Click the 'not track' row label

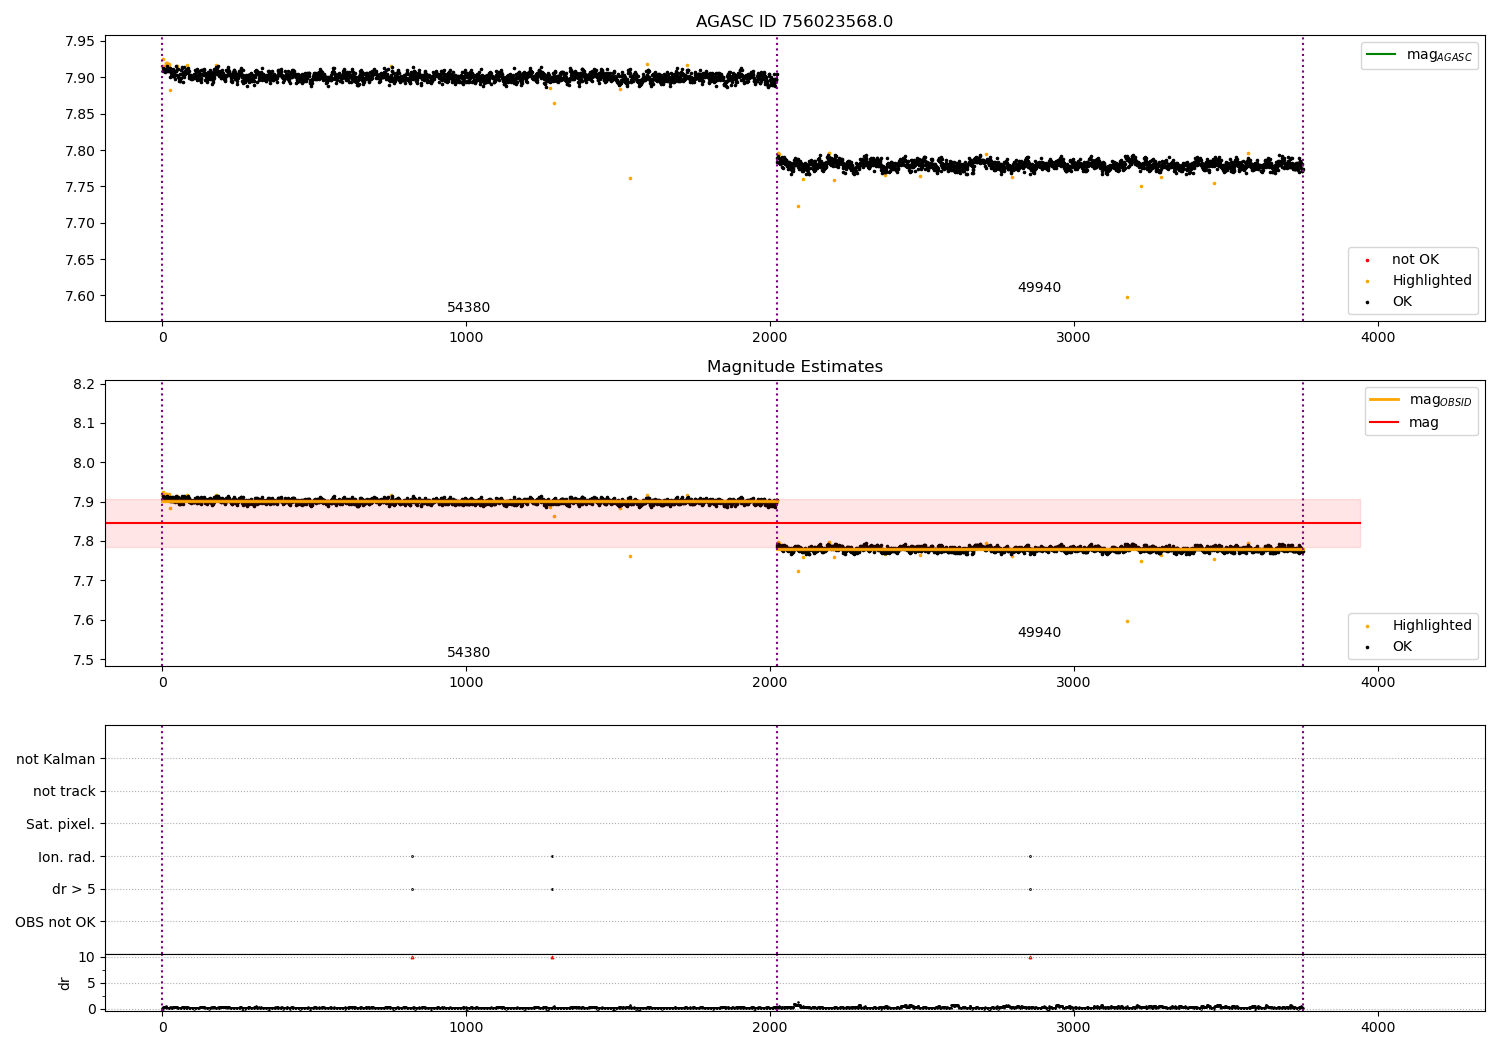(x=64, y=792)
